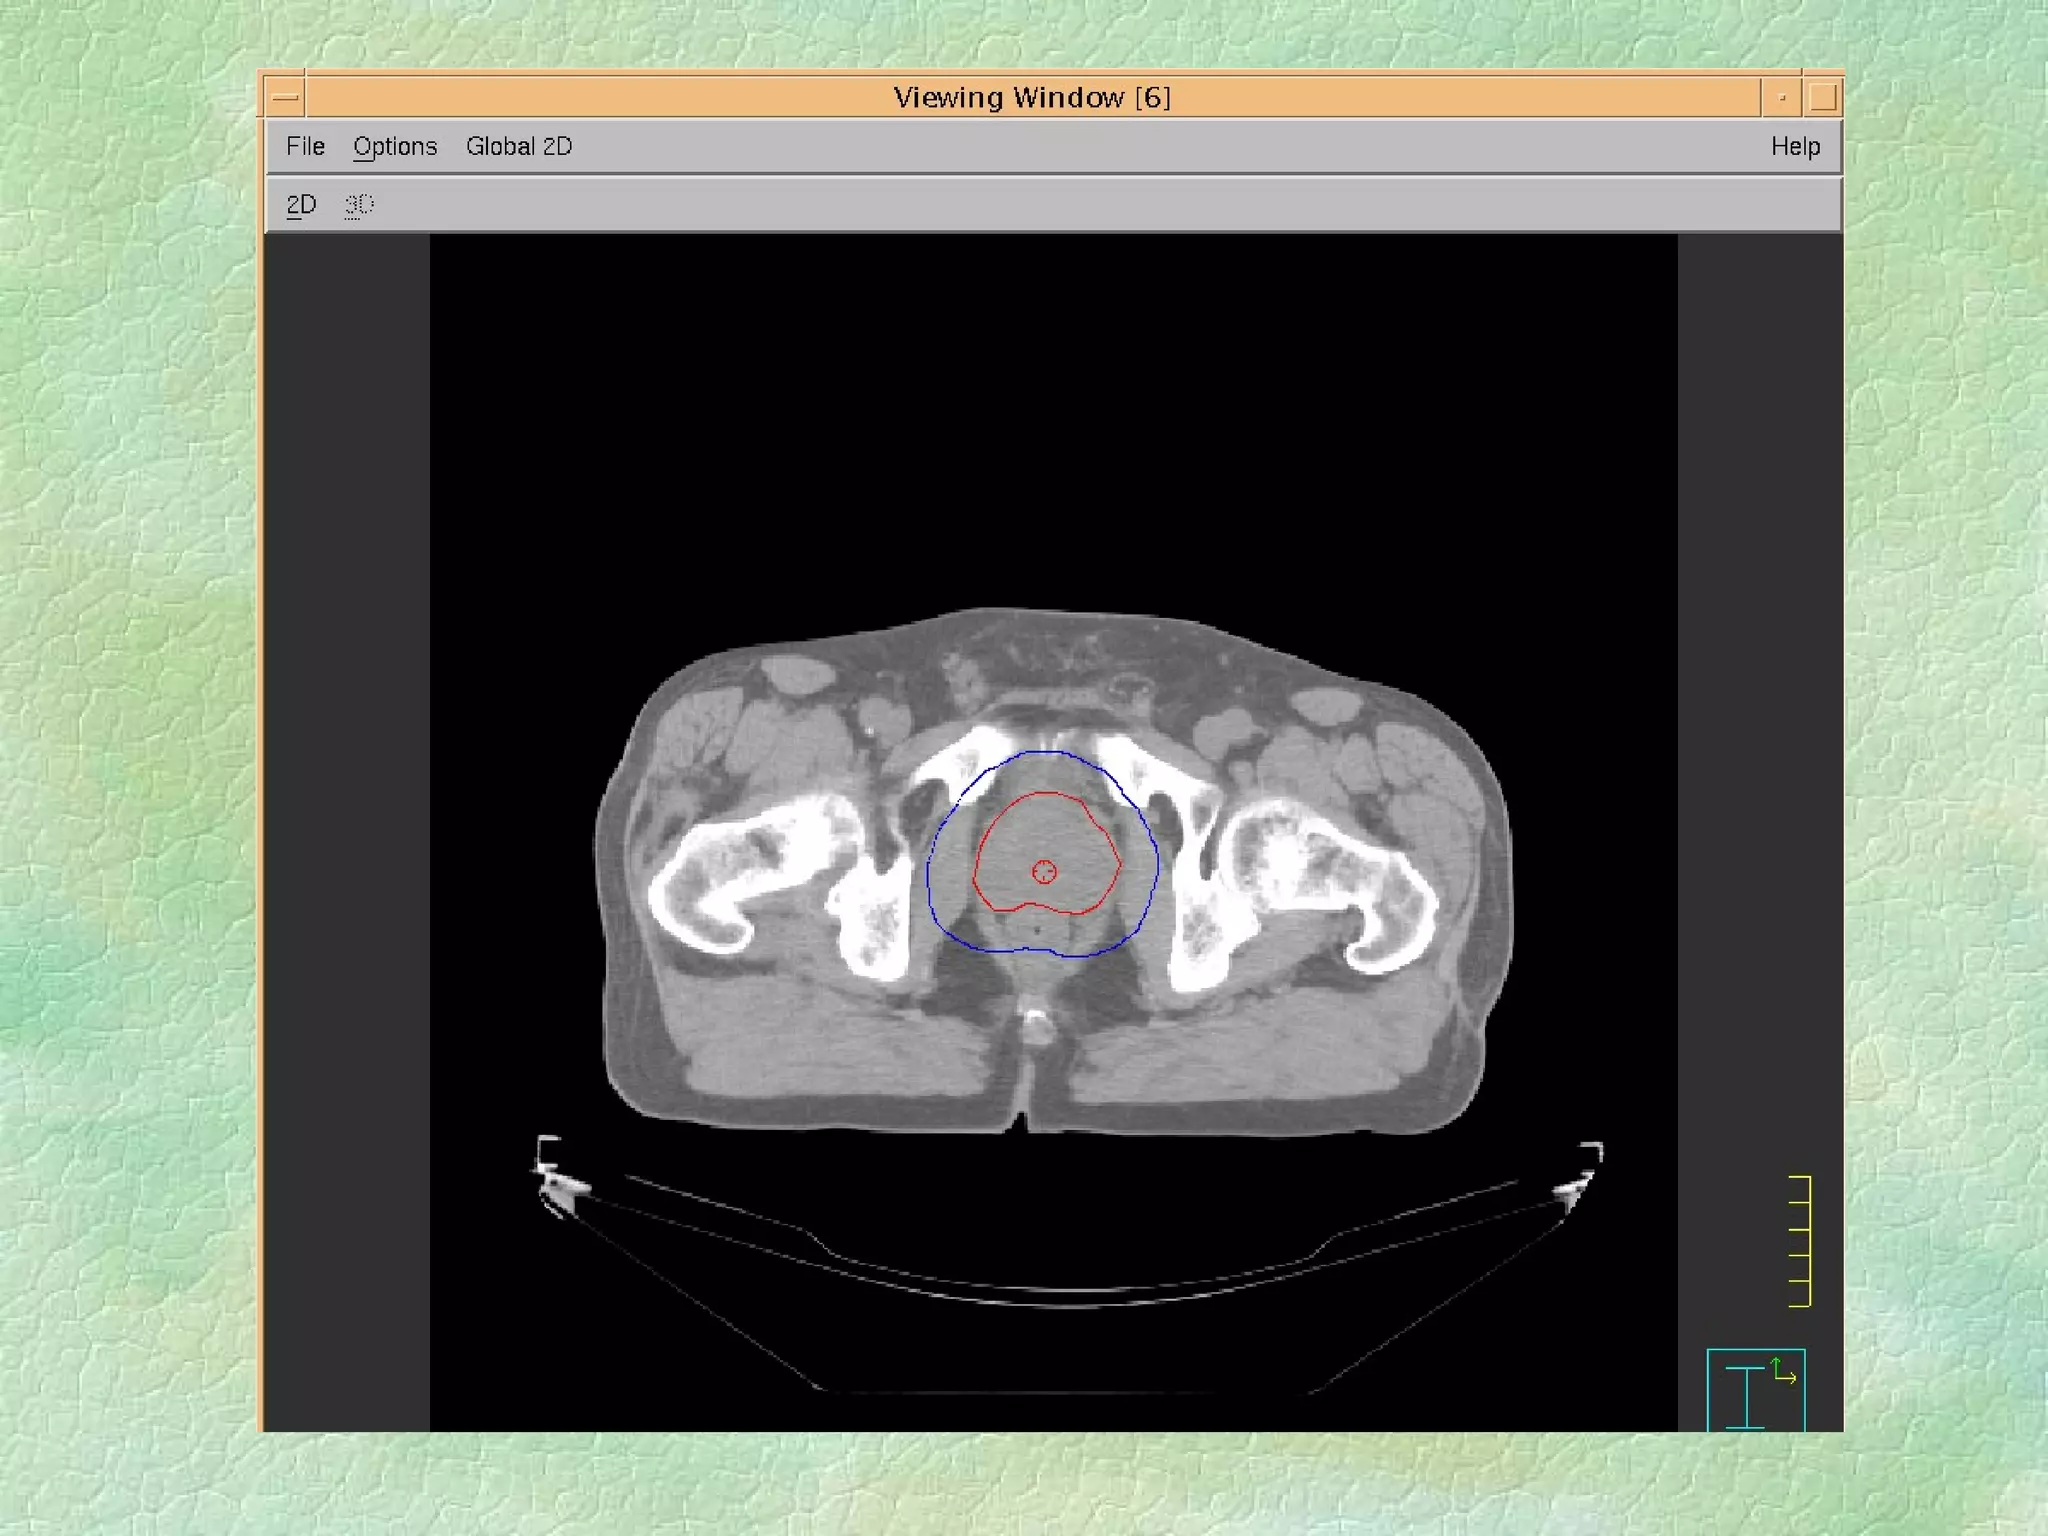Viewport: 2048px width, 1536px height.
Task: Click the cyan patient orientation icon
Action: point(1745,1394)
